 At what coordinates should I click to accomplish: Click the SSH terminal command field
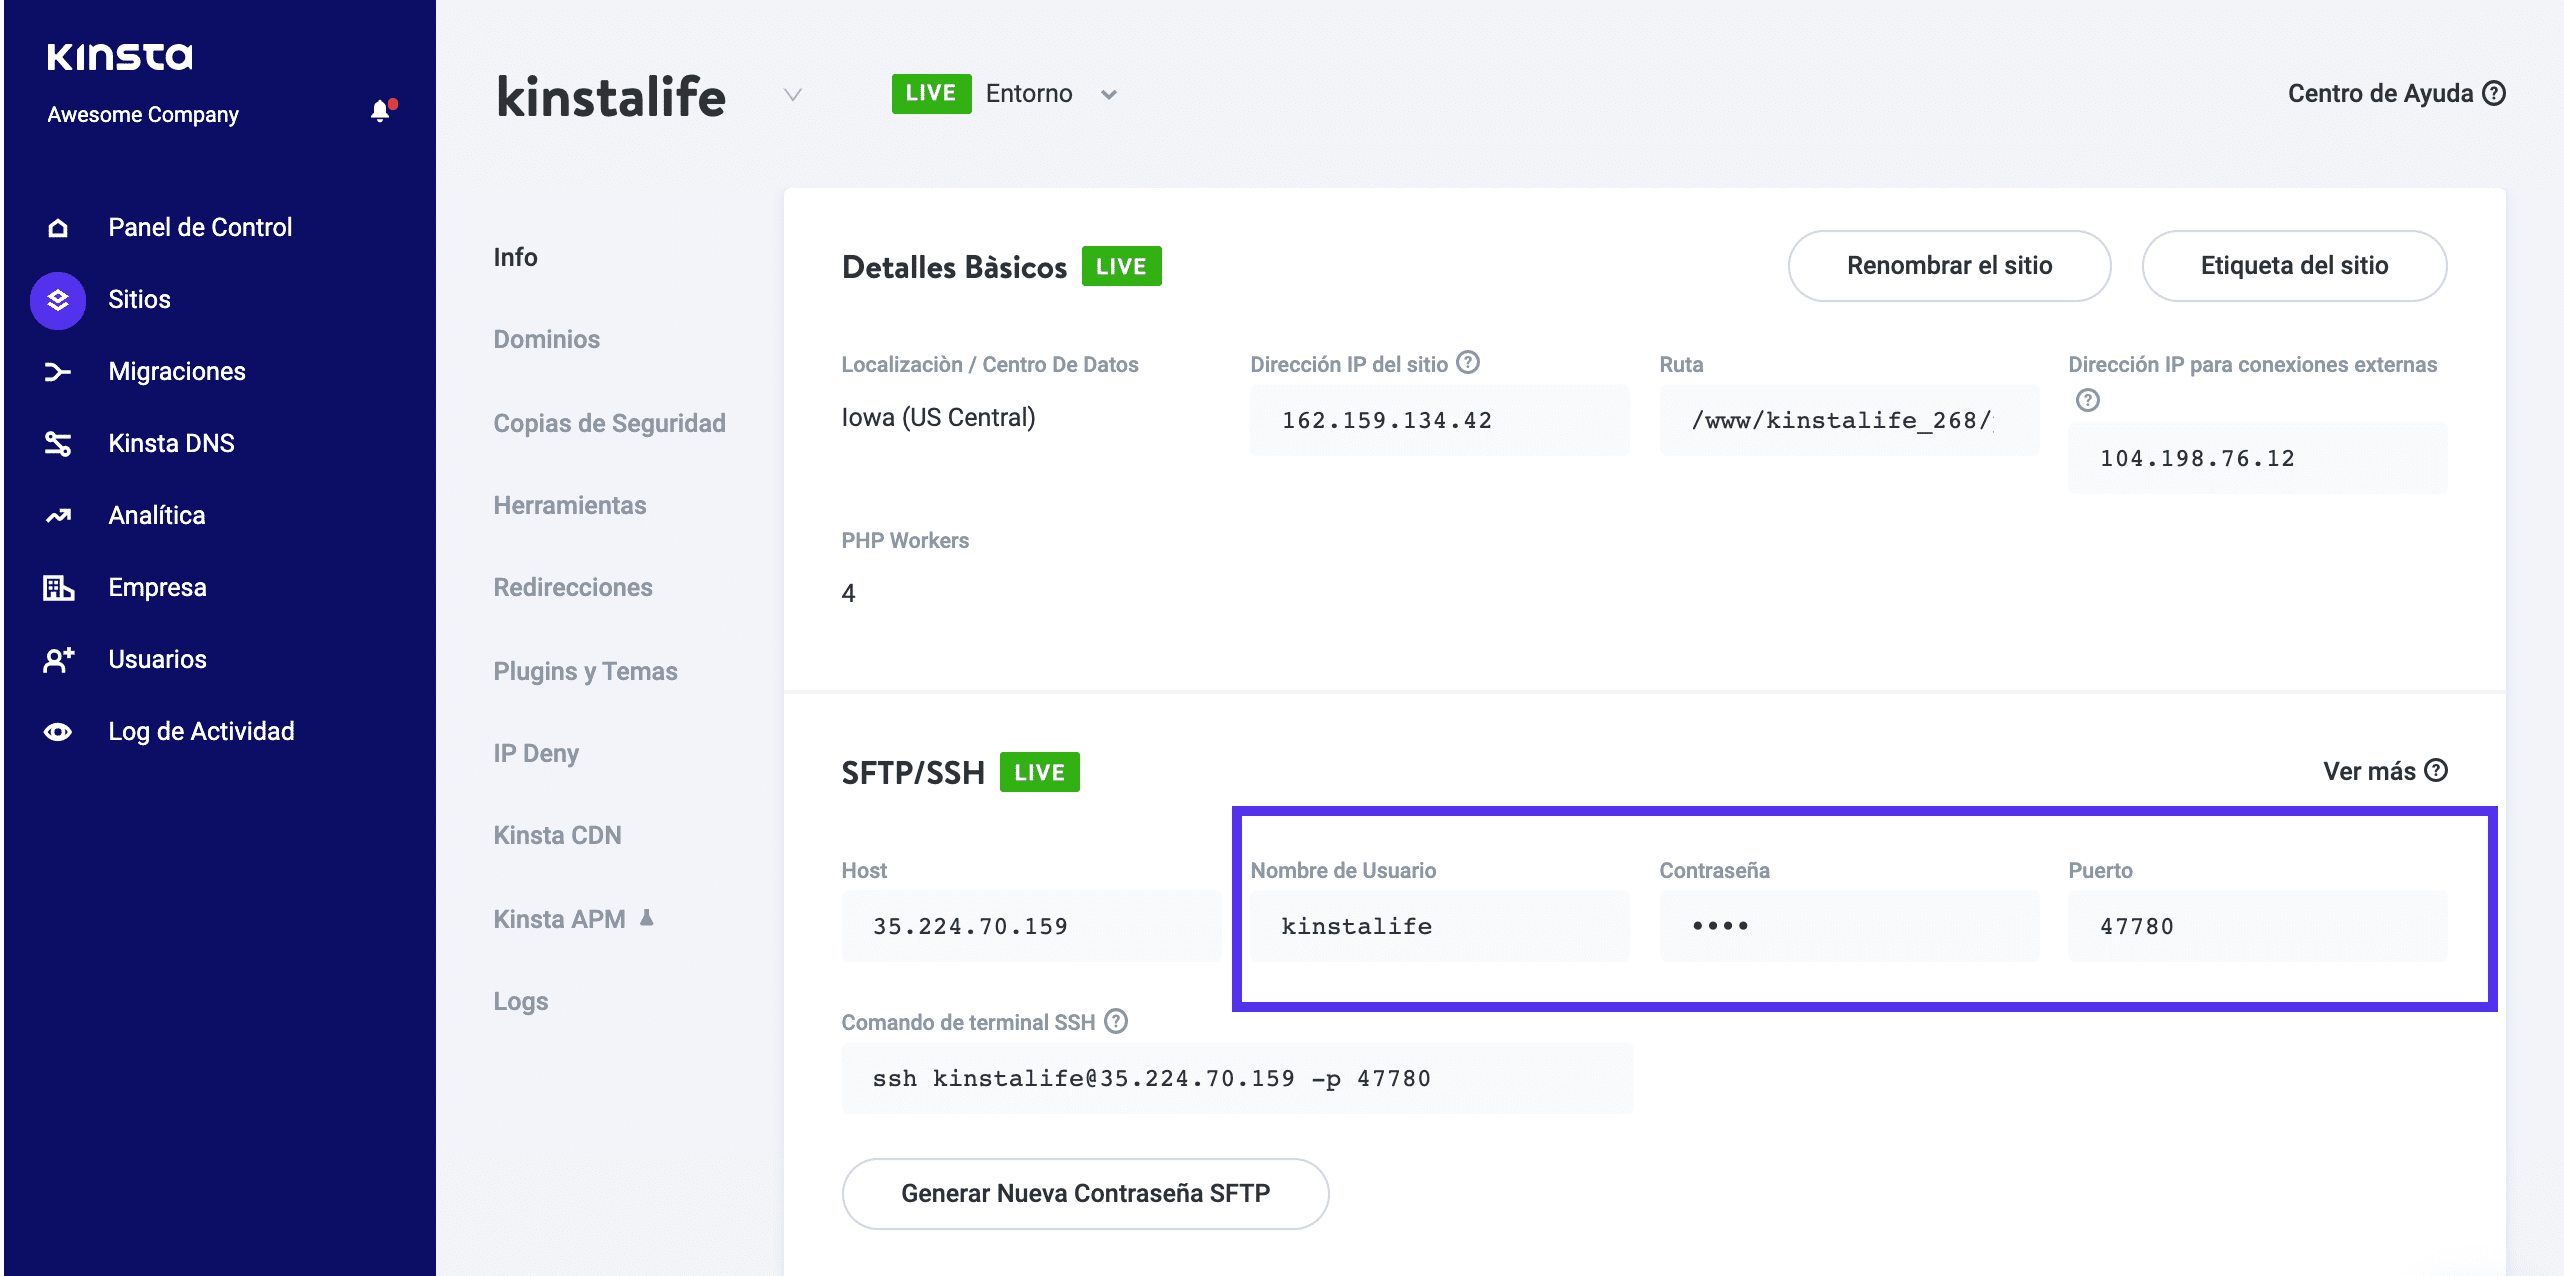pyautogui.click(x=1237, y=1079)
